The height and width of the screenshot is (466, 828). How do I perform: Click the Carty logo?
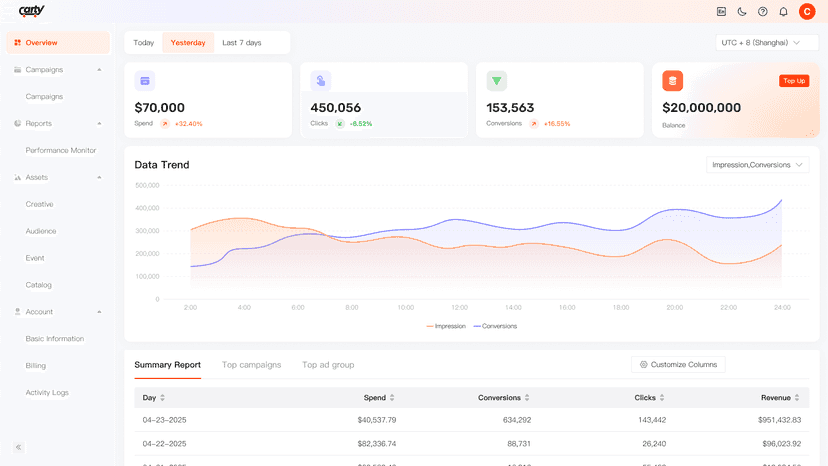pos(31,11)
